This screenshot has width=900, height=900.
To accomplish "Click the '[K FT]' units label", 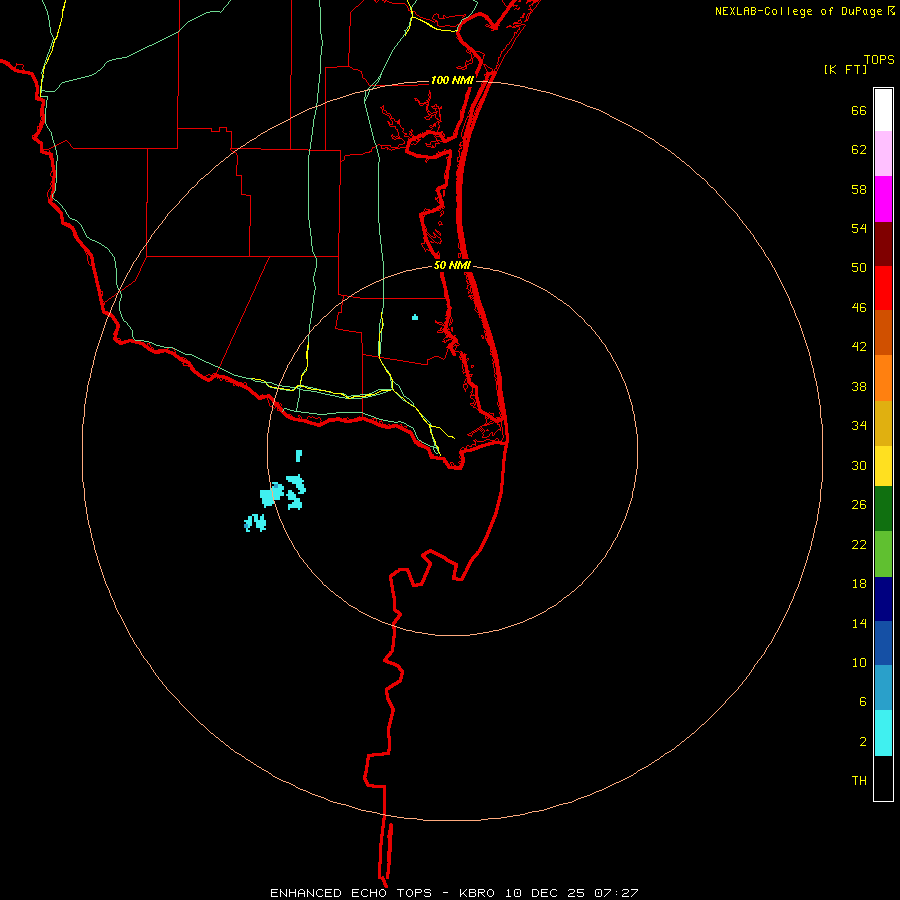I will click(845, 69).
